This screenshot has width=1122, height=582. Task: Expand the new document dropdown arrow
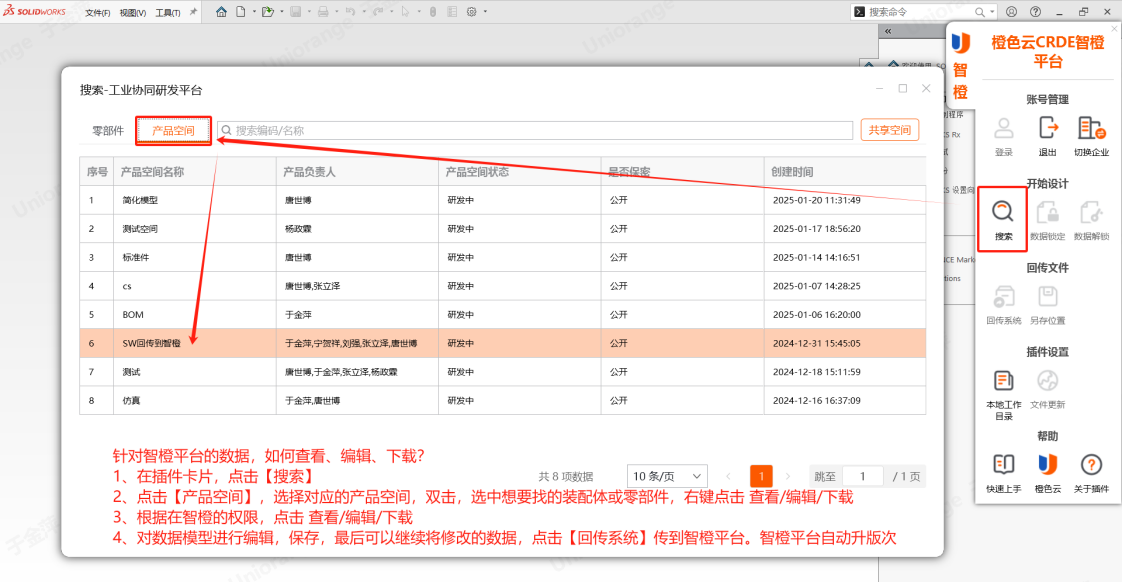click(x=253, y=11)
